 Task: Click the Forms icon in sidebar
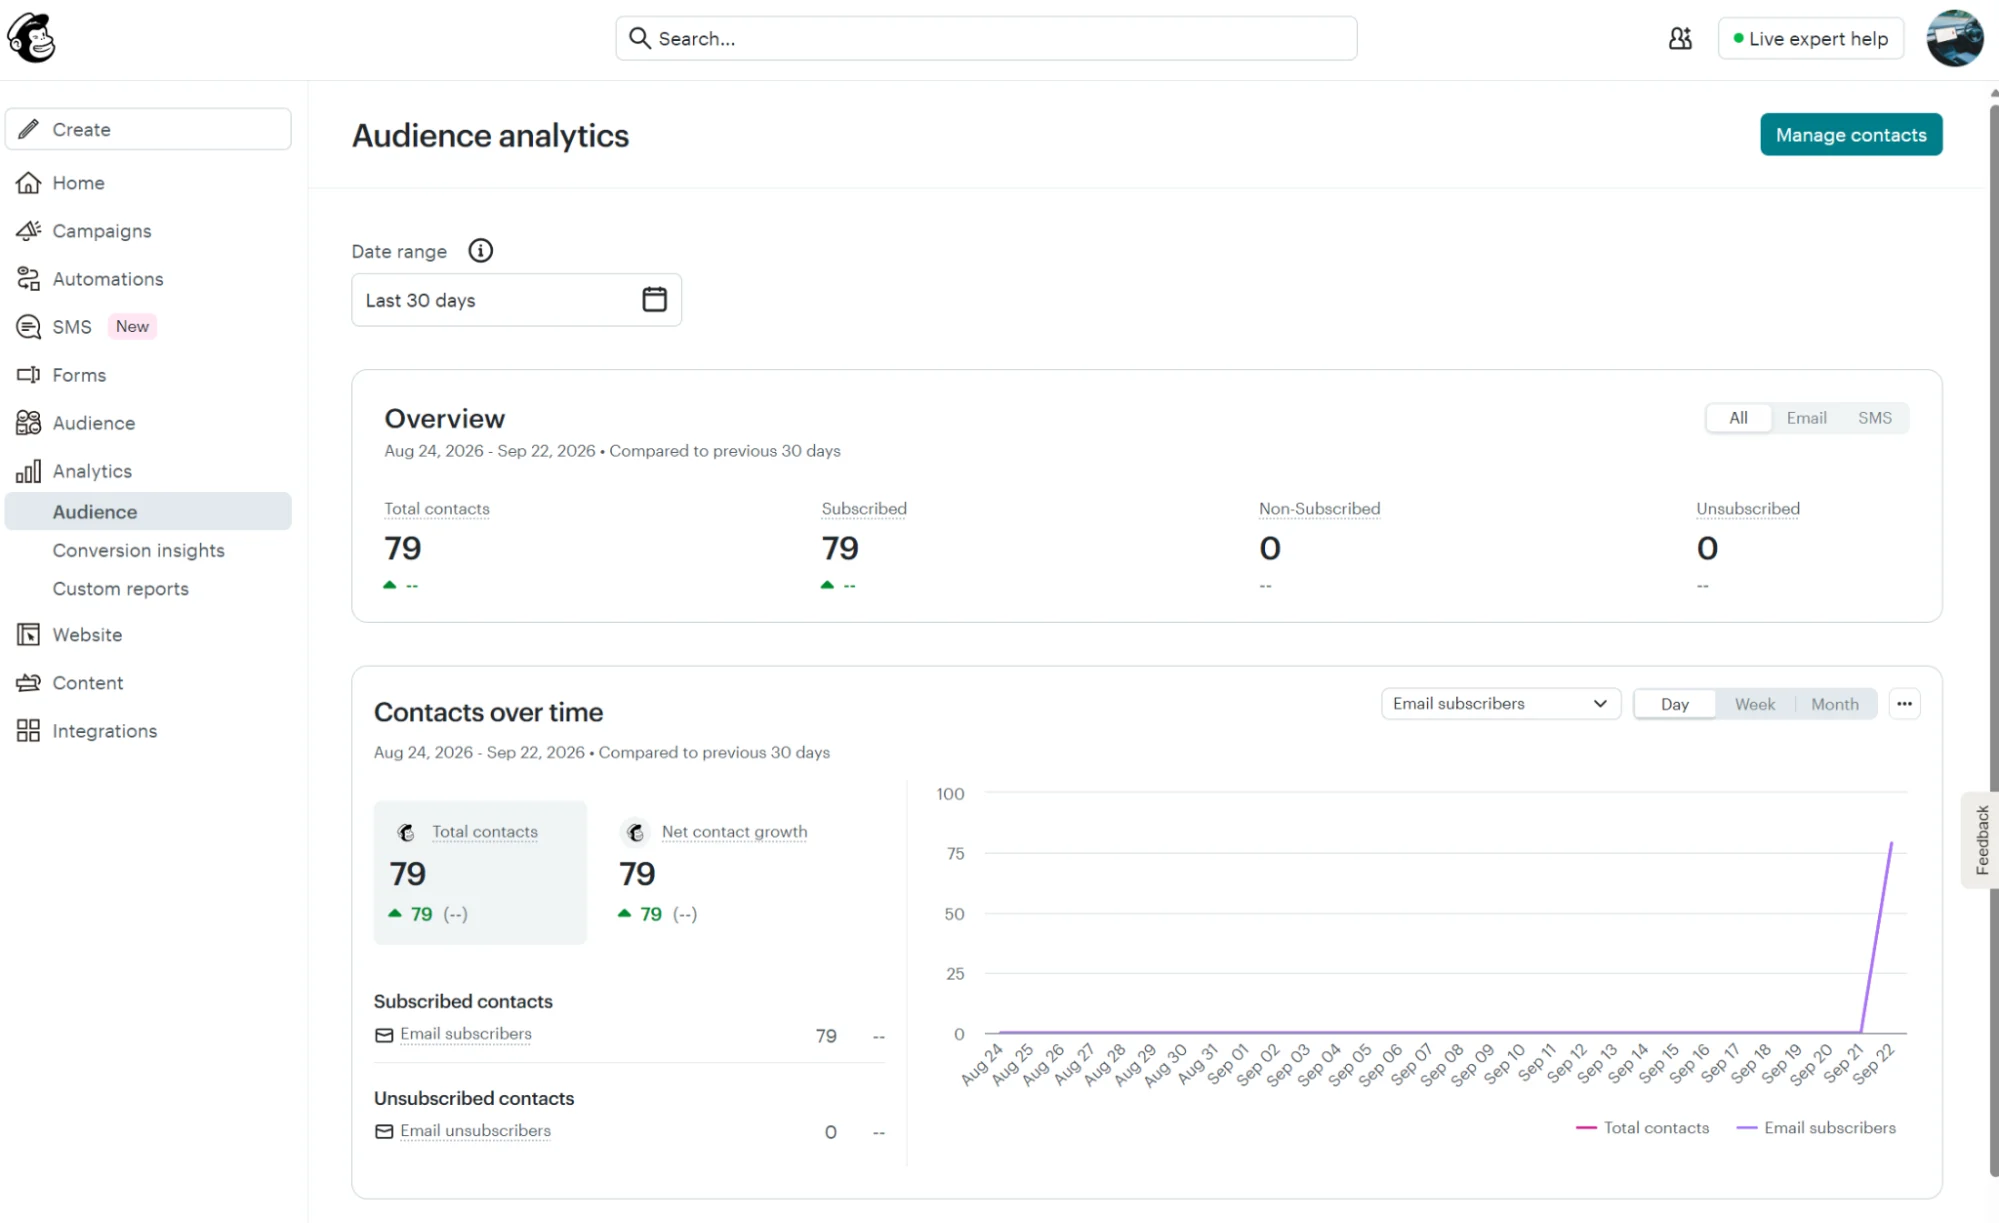pyautogui.click(x=29, y=375)
